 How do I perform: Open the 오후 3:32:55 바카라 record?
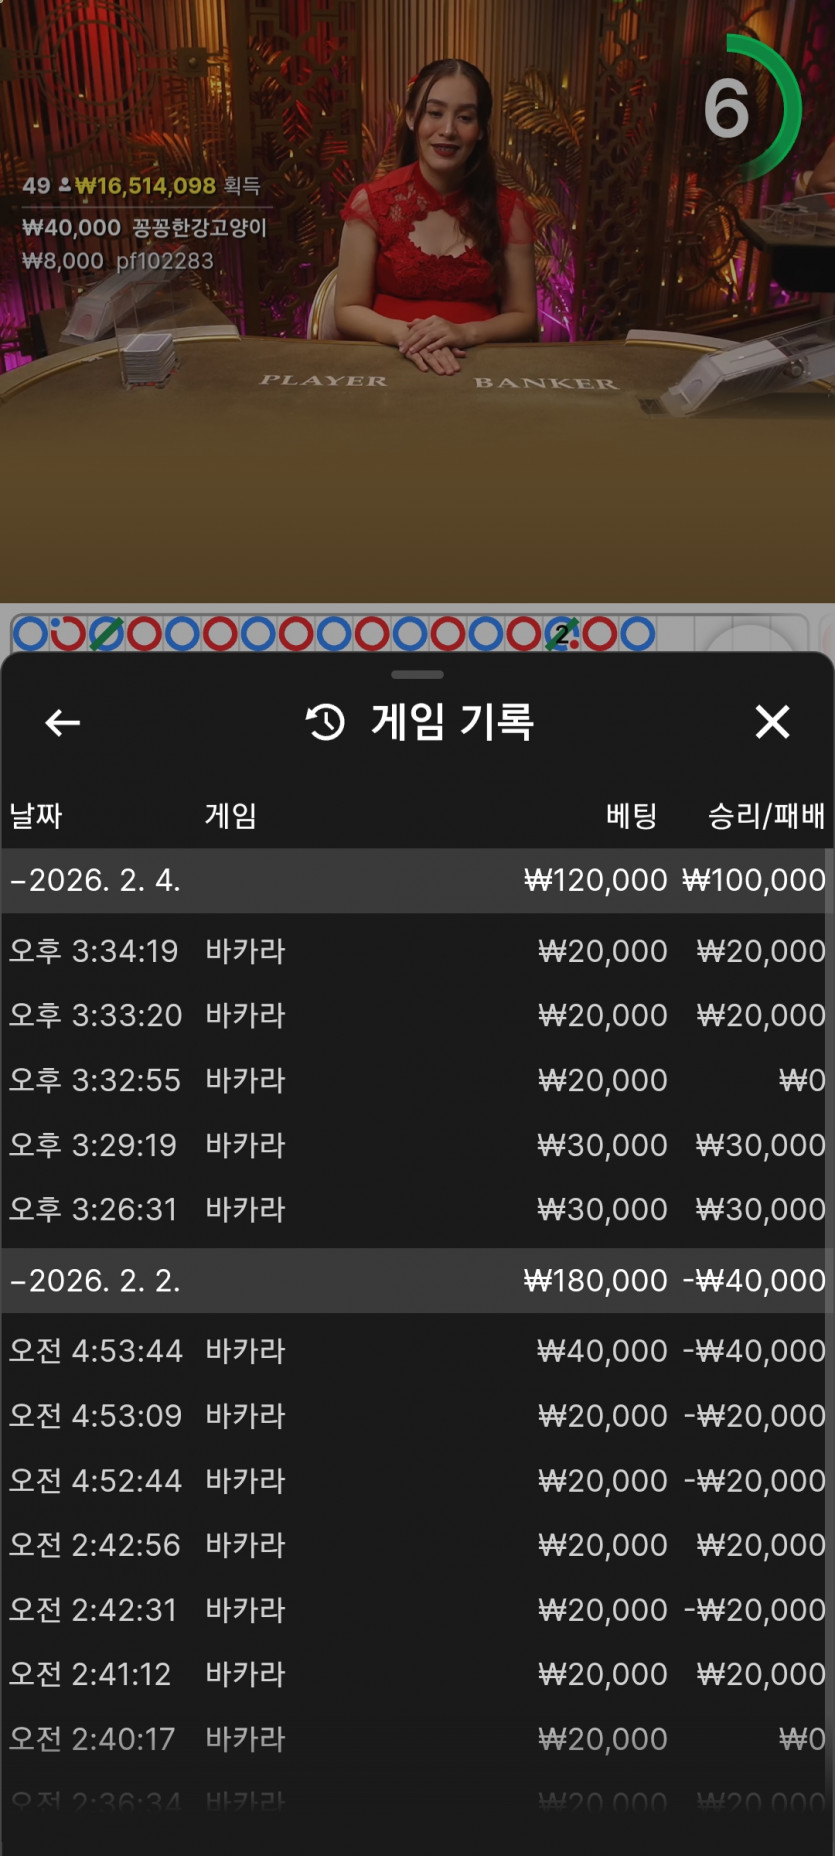tap(416, 1080)
